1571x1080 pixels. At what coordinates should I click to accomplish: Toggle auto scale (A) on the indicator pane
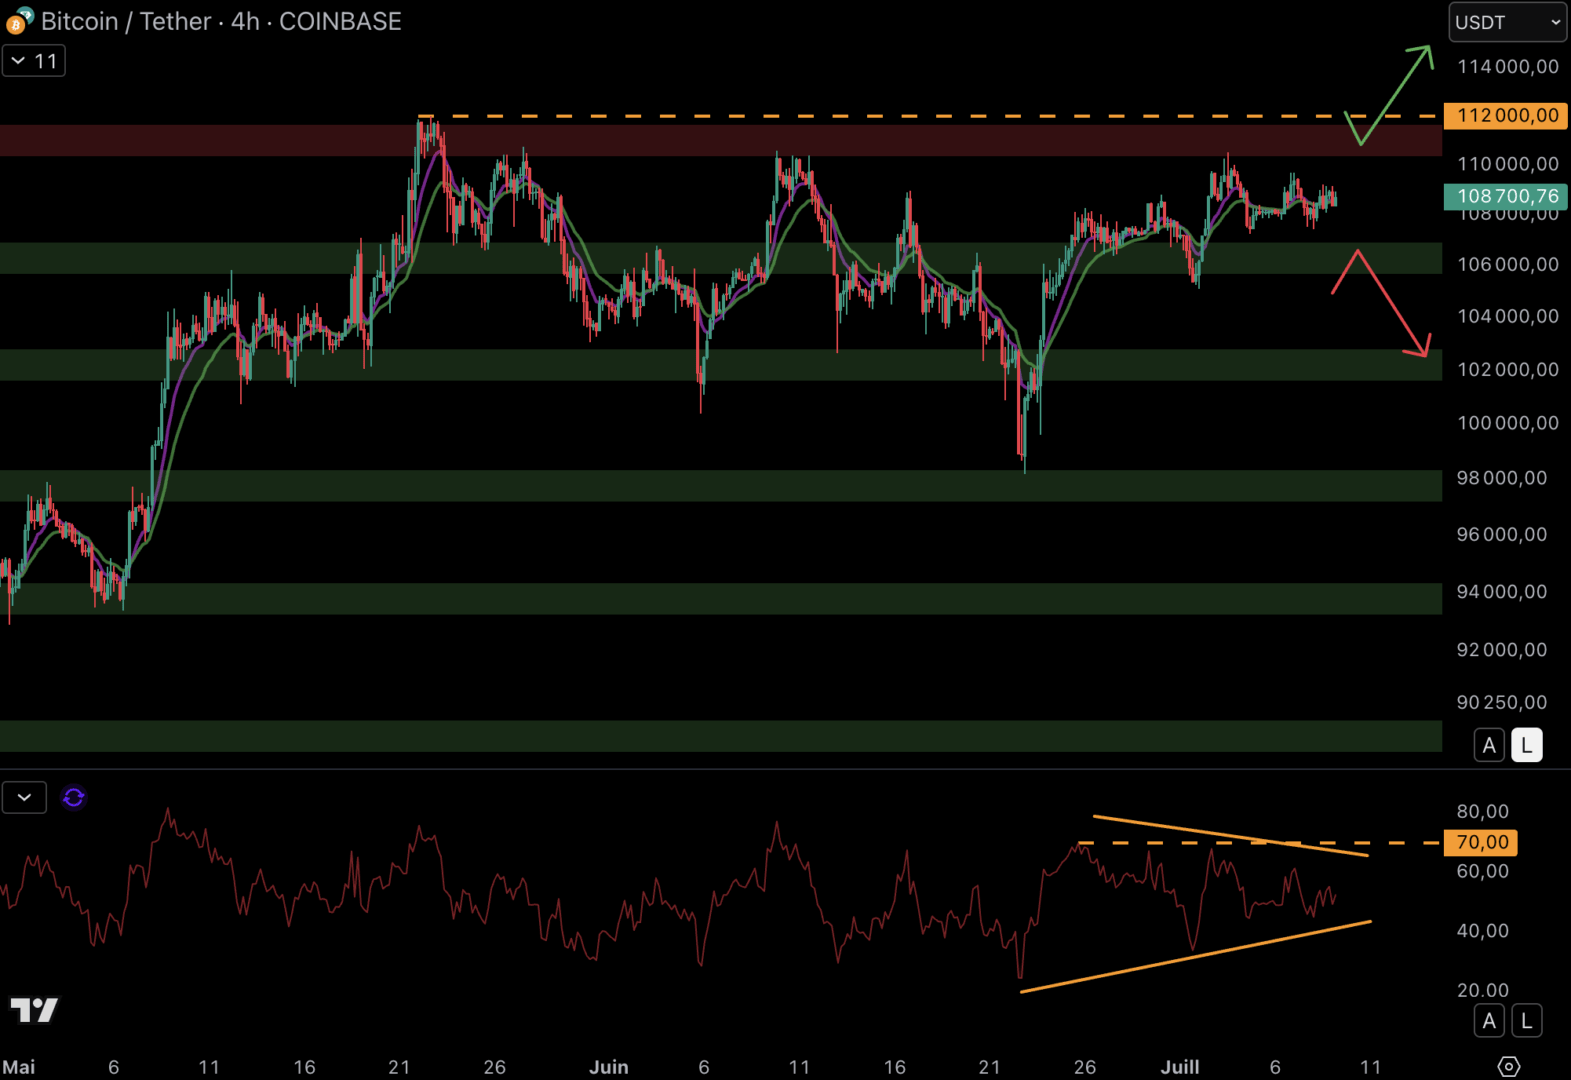click(1489, 1021)
